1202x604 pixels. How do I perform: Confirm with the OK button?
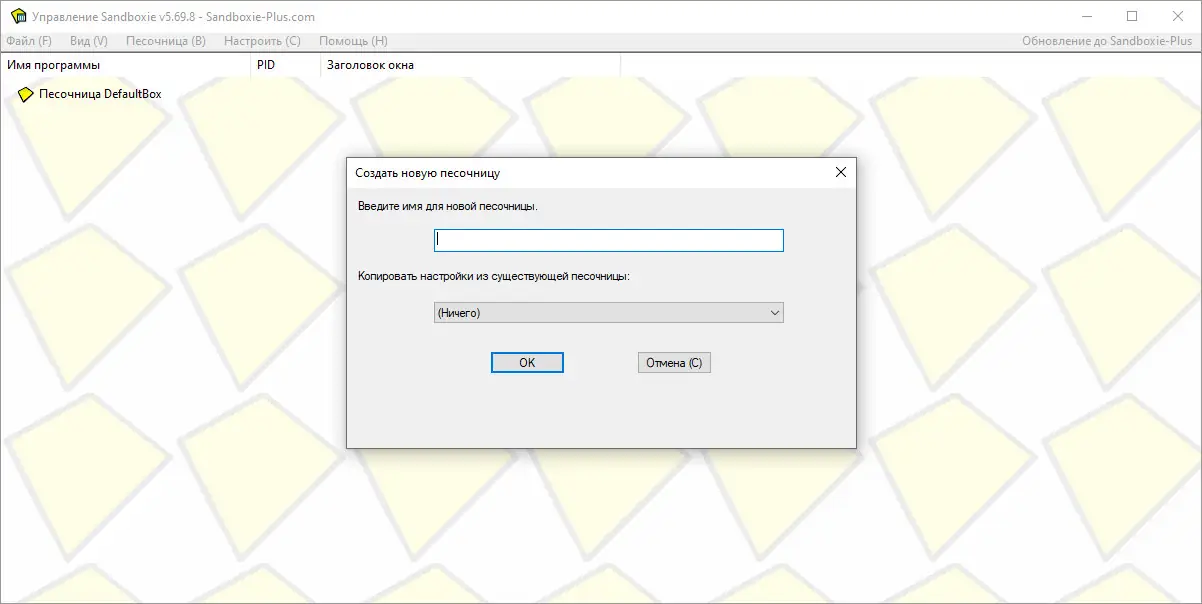(527, 363)
